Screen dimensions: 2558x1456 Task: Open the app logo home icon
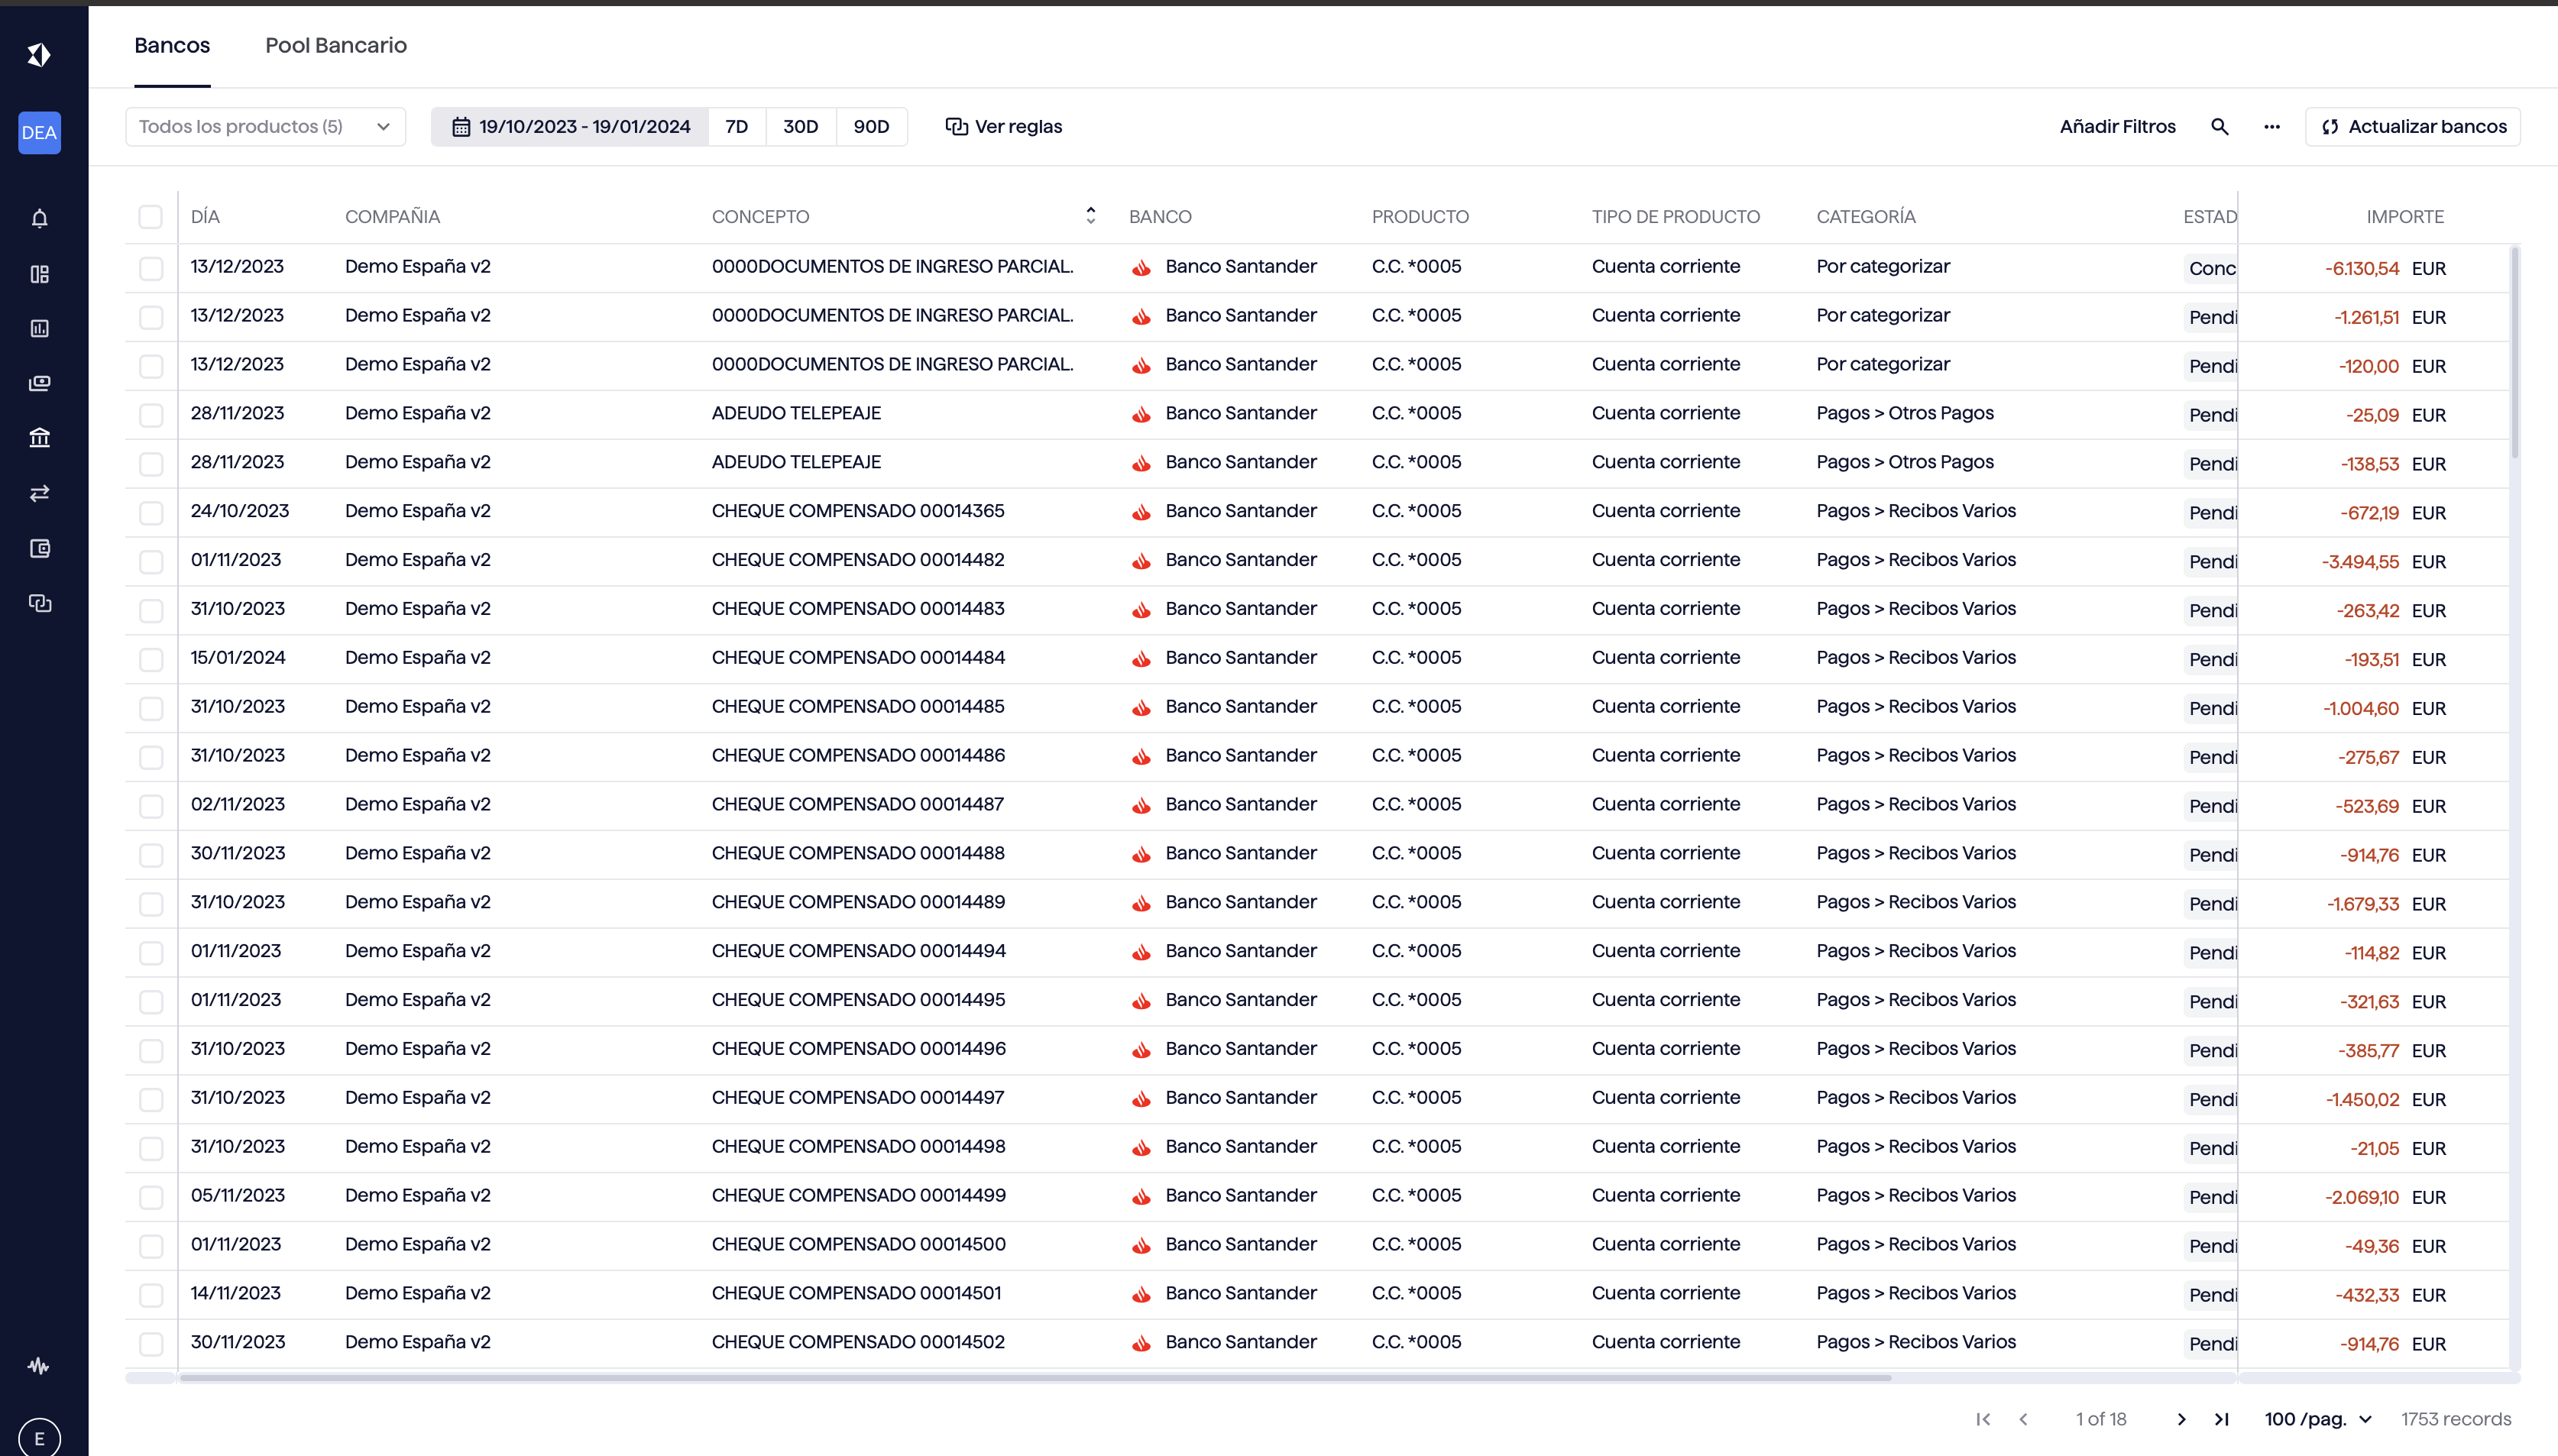coord(39,55)
